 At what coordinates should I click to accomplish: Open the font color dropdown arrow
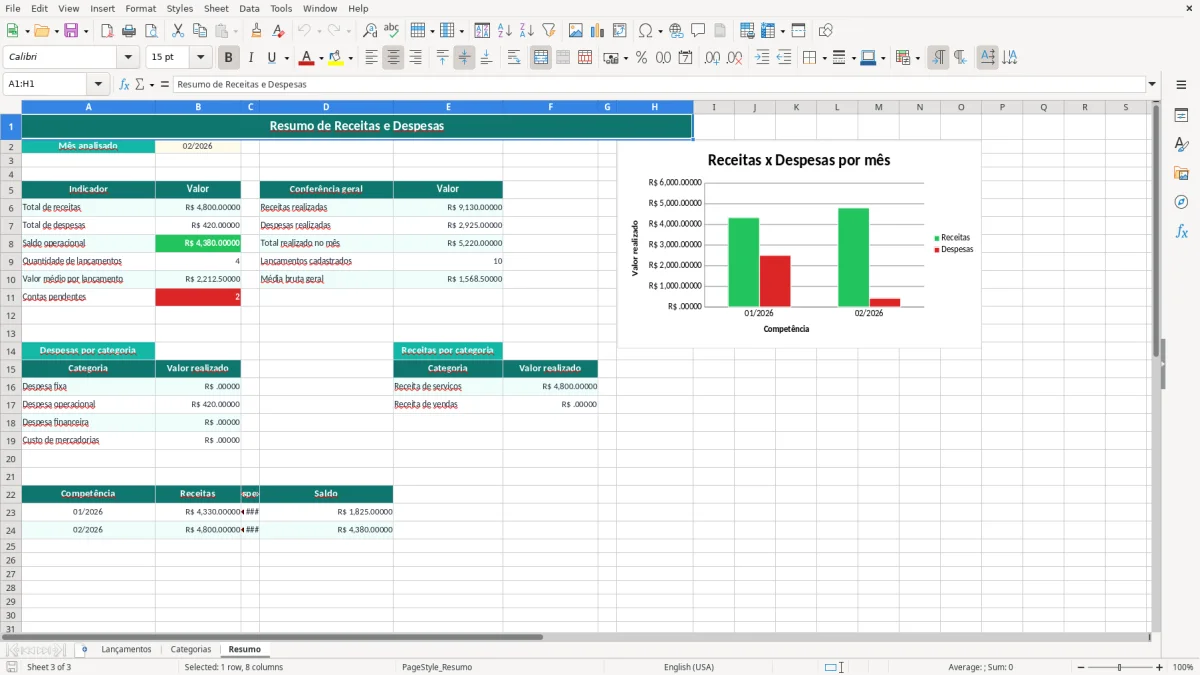click(321, 58)
